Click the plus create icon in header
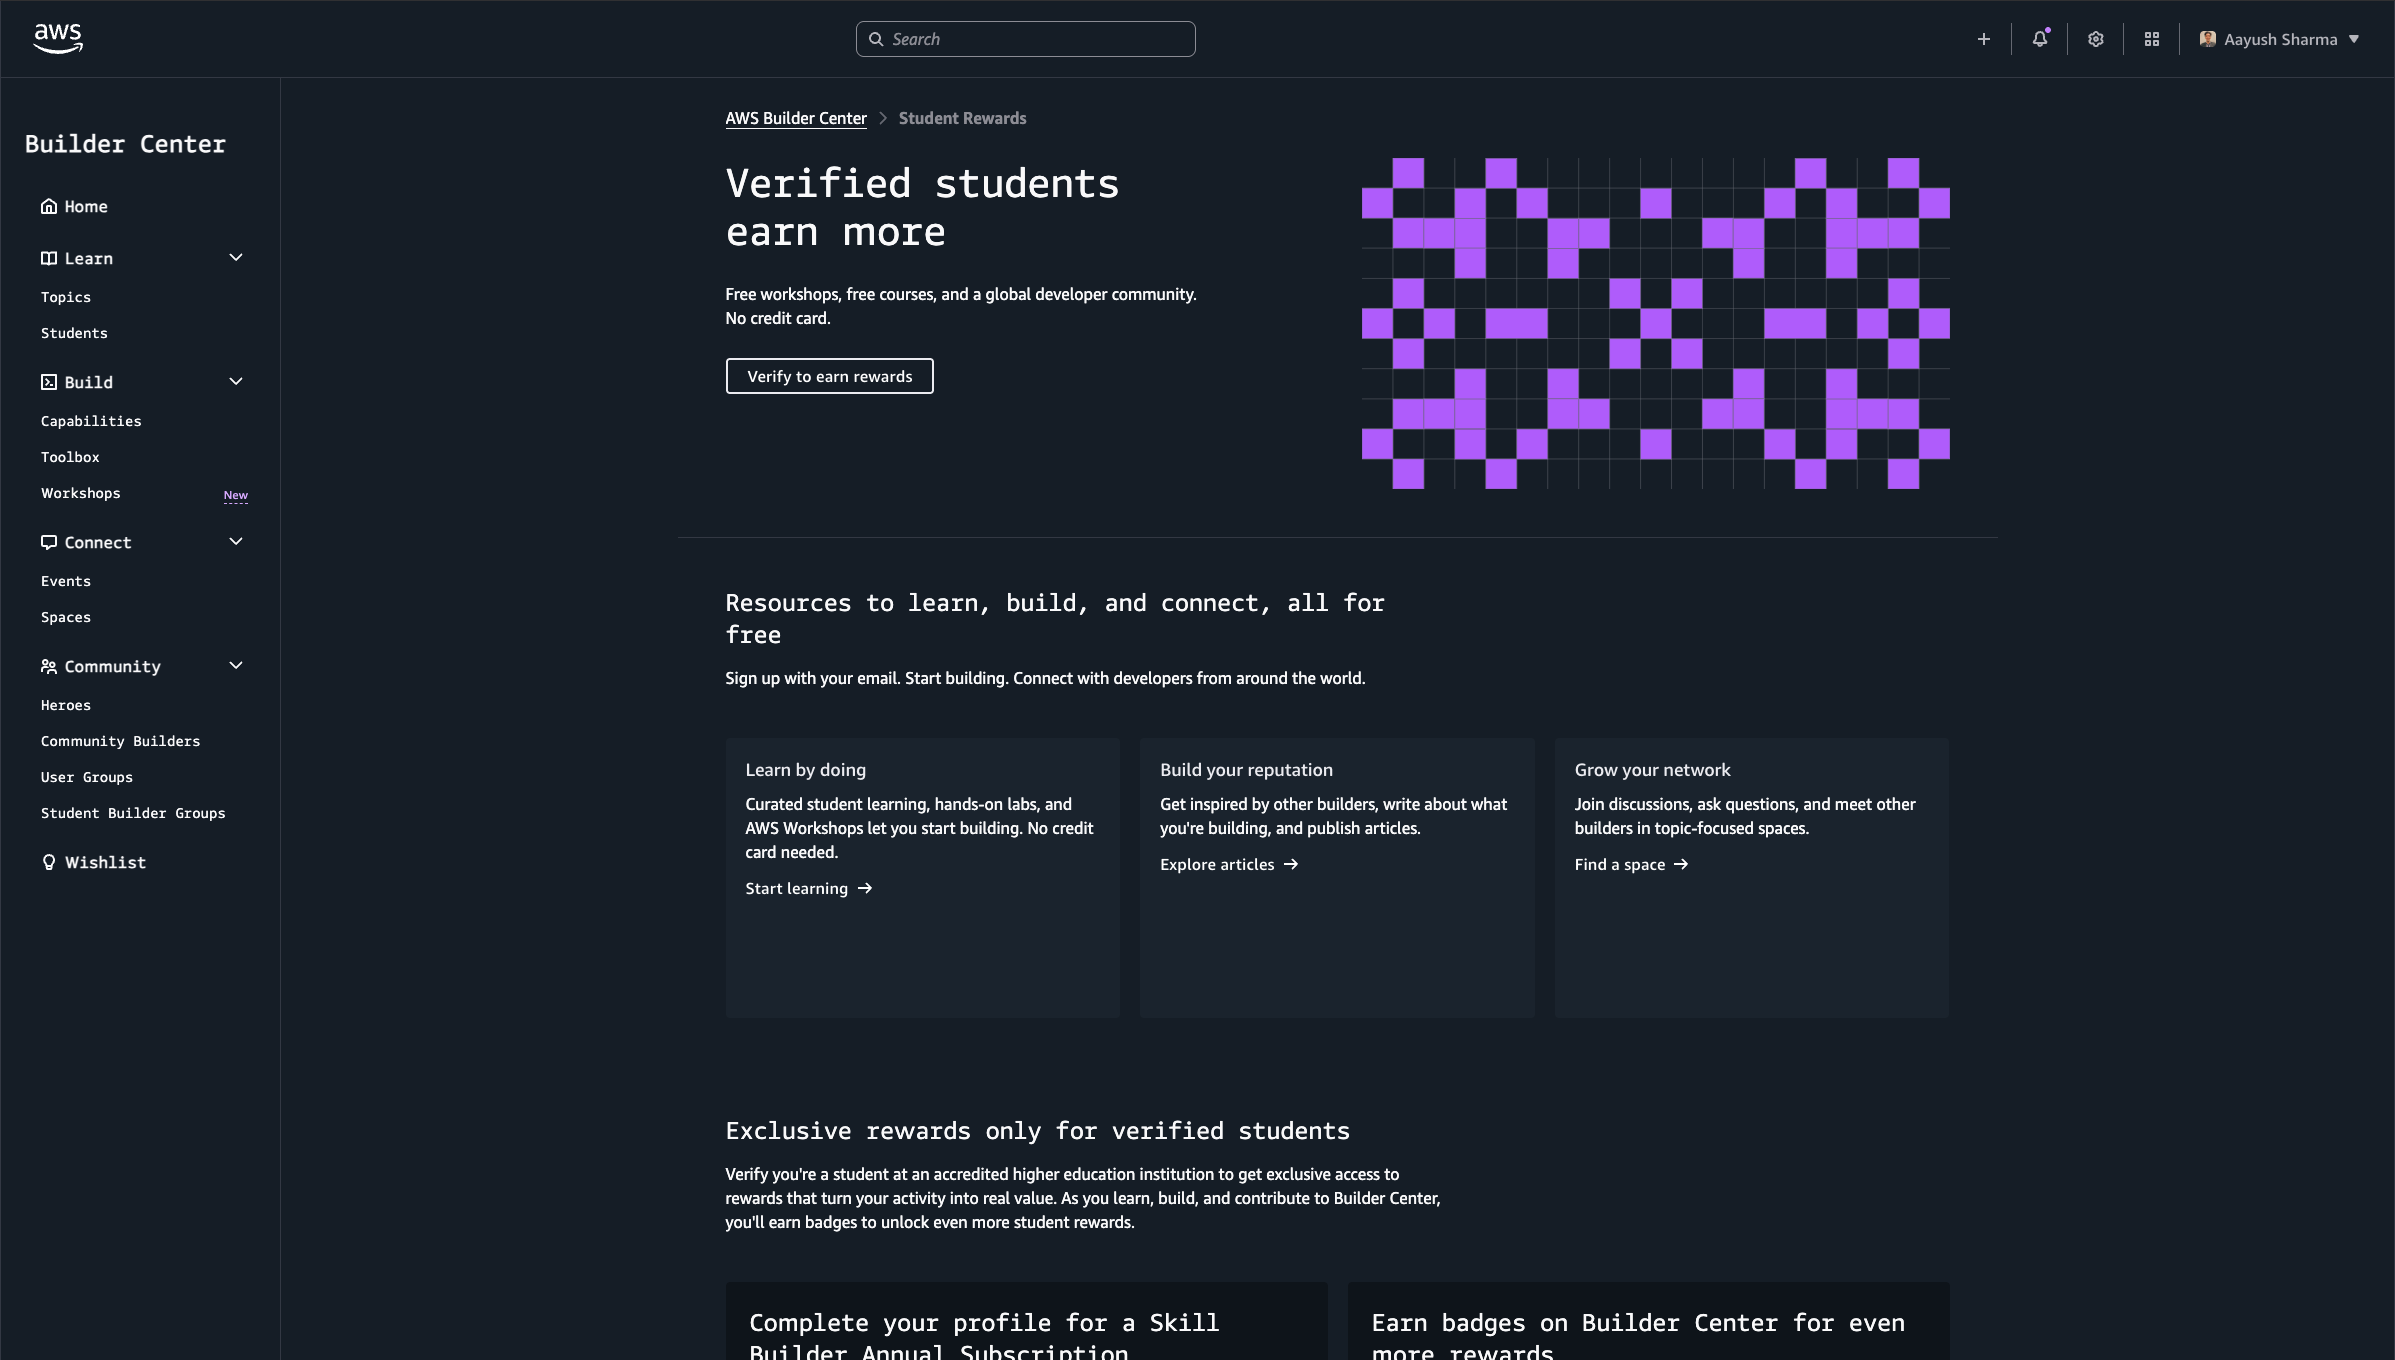 tap(1984, 39)
